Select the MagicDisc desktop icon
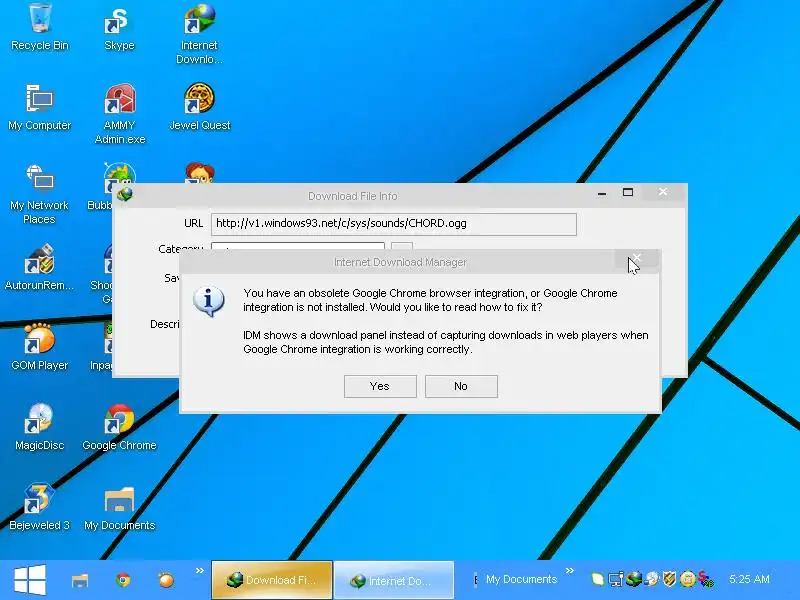Image resolution: width=800 pixels, height=600 pixels. pyautogui.click(x=39, y=427)
